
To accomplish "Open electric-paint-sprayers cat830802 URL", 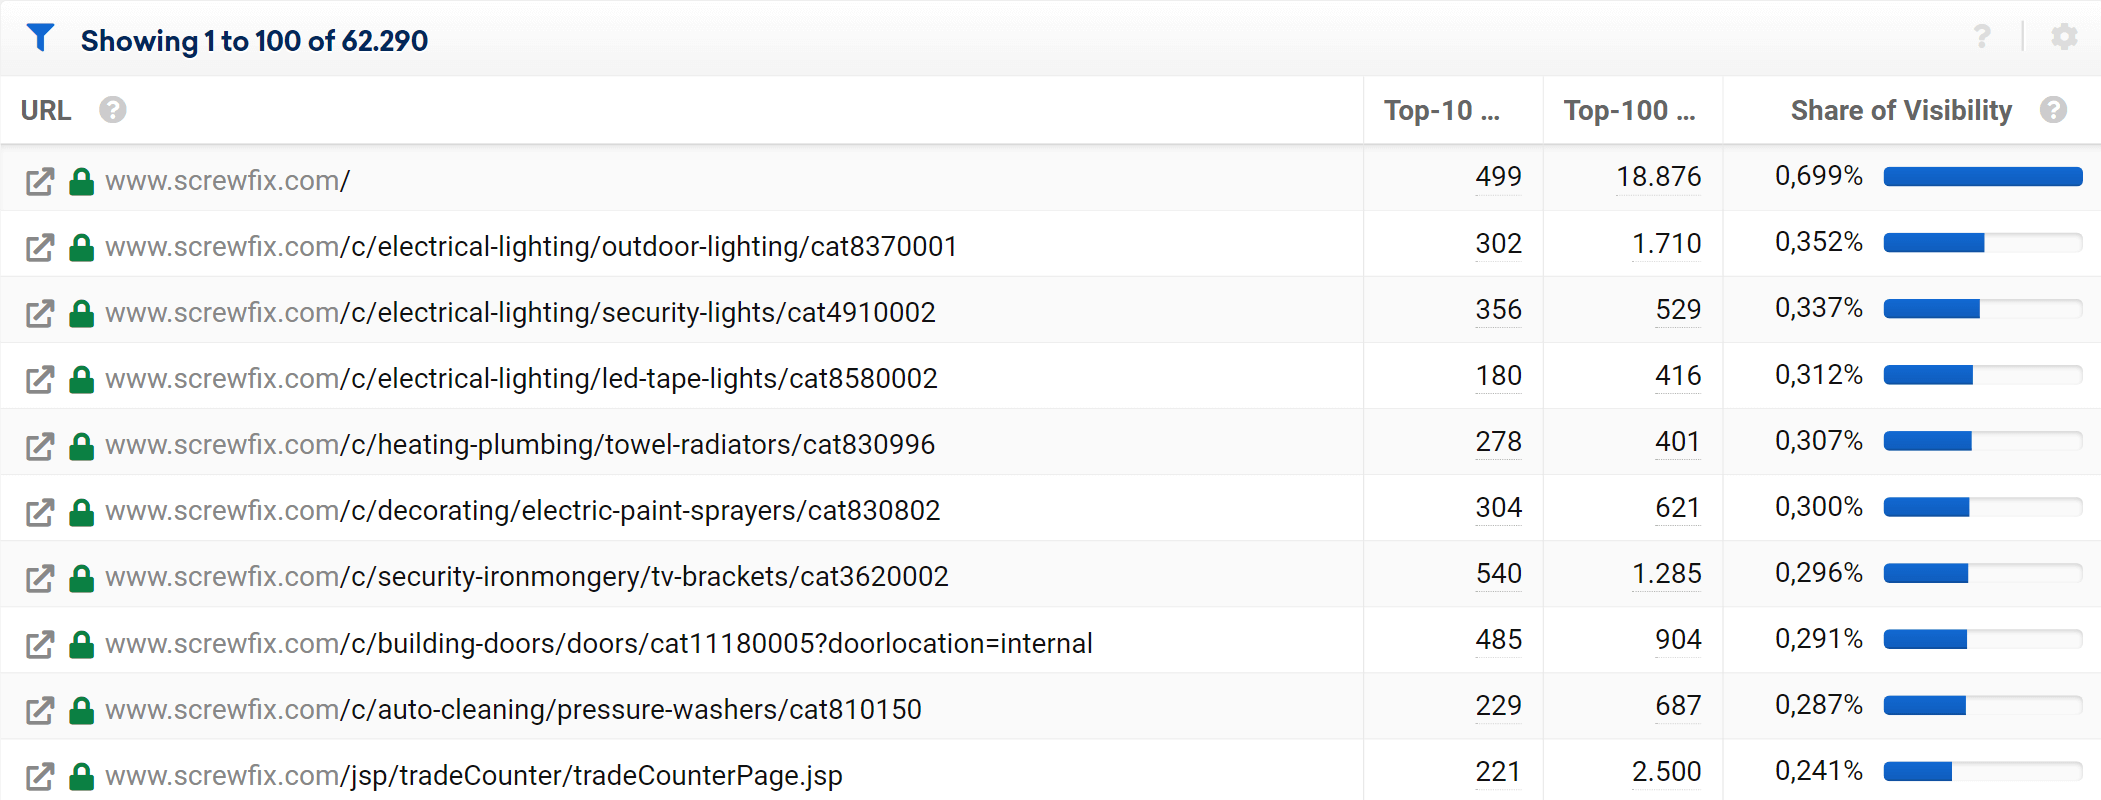I will click(x=523, y=511).
